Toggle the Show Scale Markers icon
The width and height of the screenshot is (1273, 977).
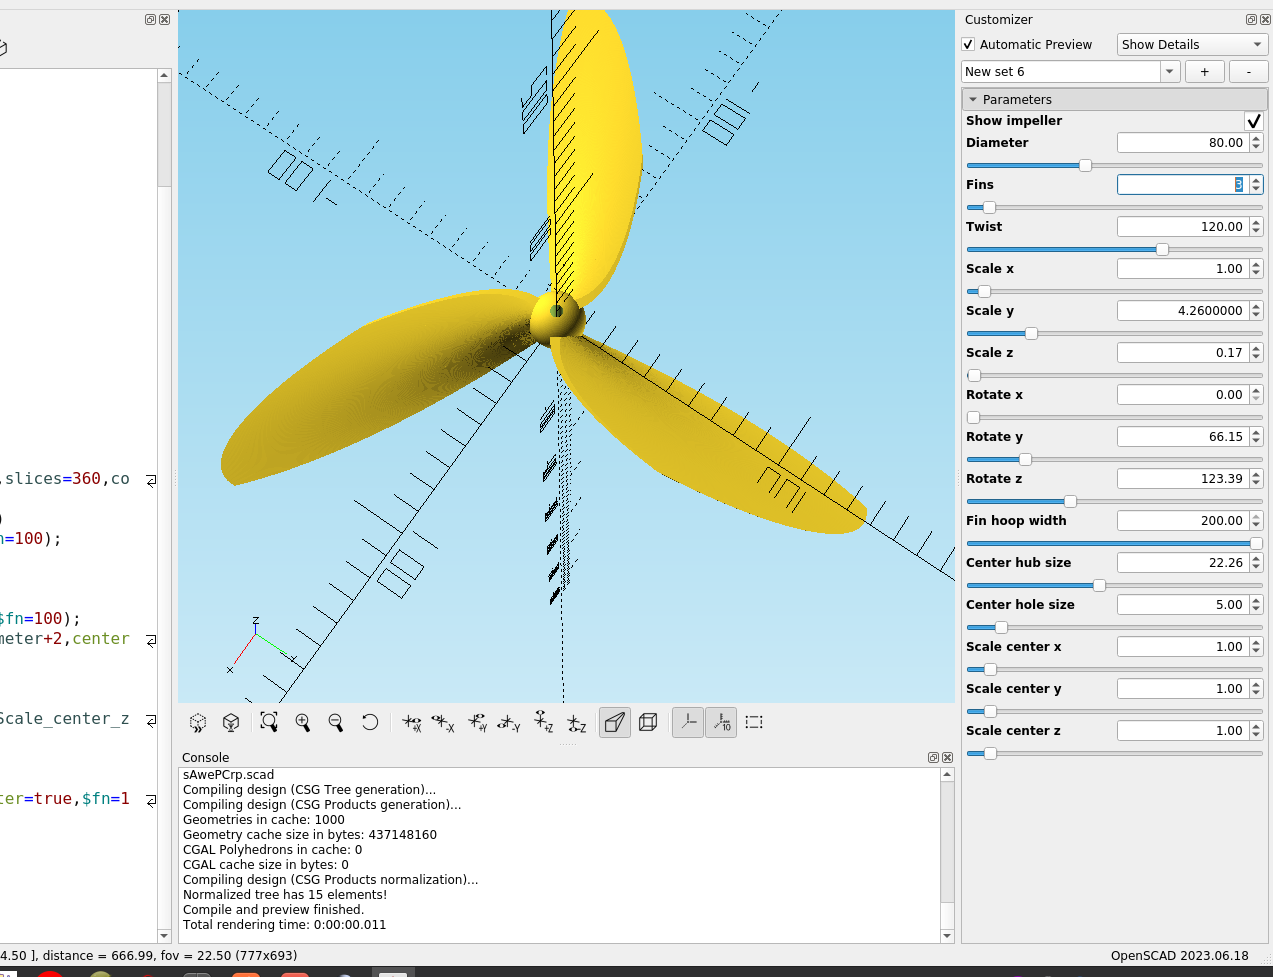[x=721, y=722]
